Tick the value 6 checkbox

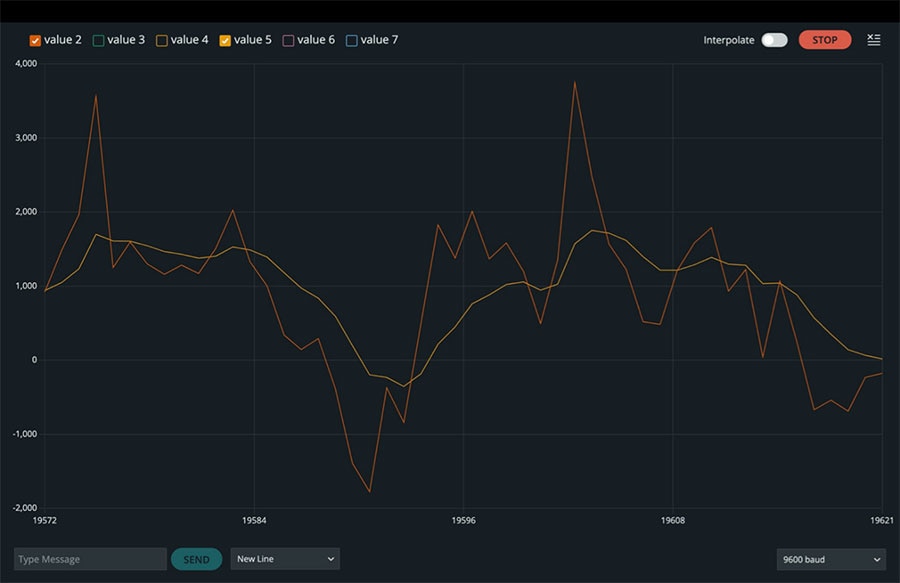tap(289, 40)
